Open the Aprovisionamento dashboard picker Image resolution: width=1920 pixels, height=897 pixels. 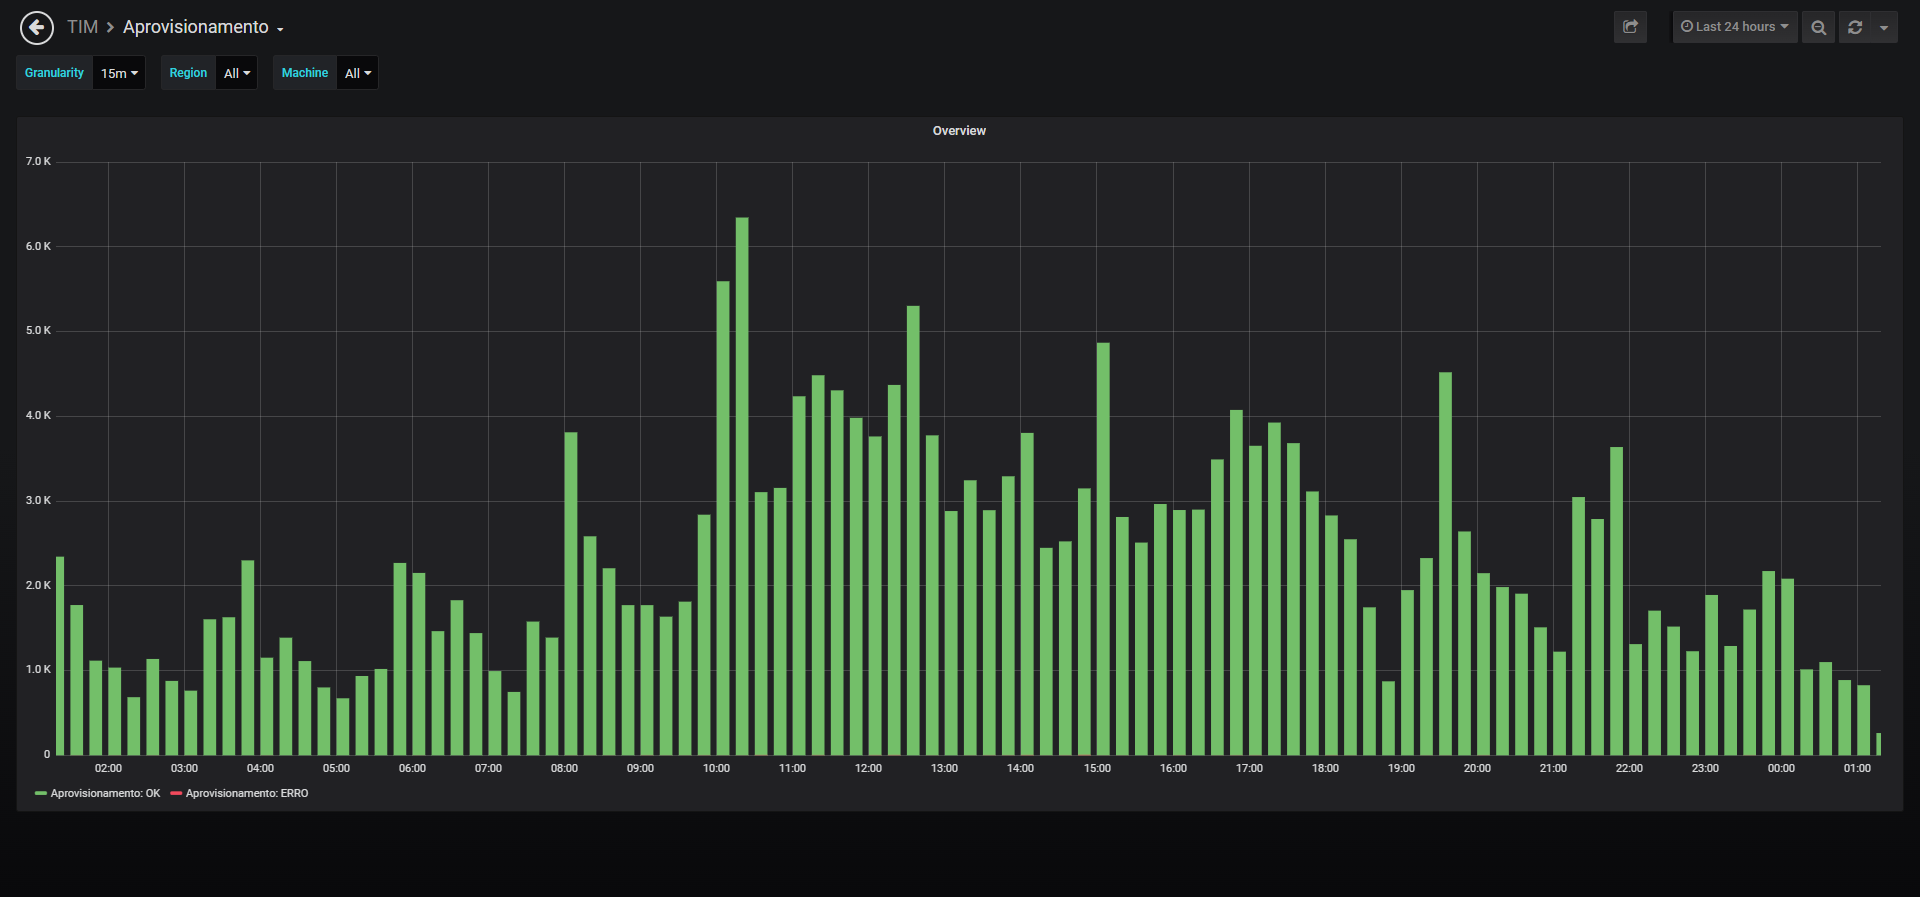point(203,27)
